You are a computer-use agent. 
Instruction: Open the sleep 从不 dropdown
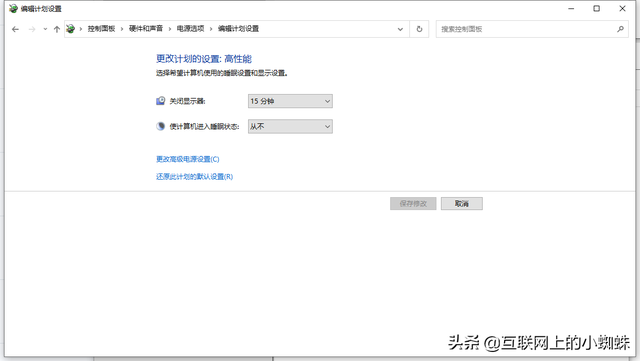coord(290,127)
